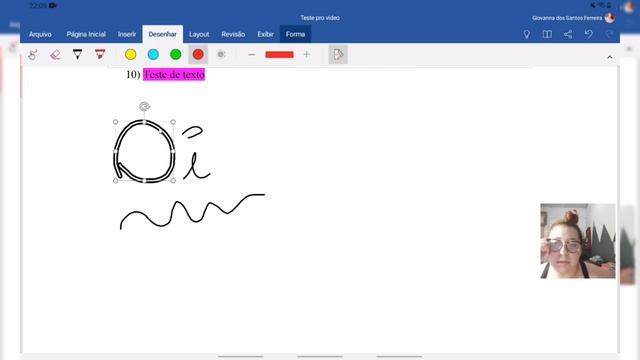
Task: Switch to the Layout tab
Action: click(x=199, y=34)
